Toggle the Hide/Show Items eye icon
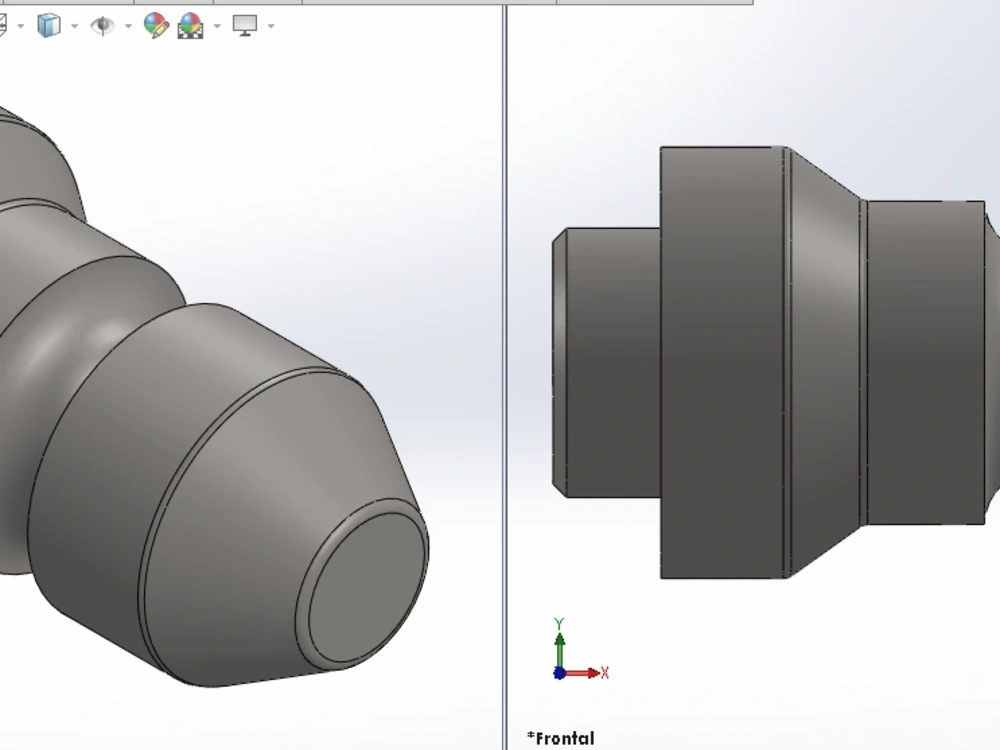 coord(101,26)
